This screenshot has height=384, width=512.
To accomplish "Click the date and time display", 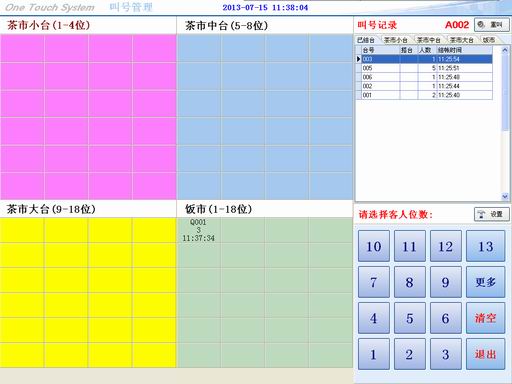I will (265, 8).
